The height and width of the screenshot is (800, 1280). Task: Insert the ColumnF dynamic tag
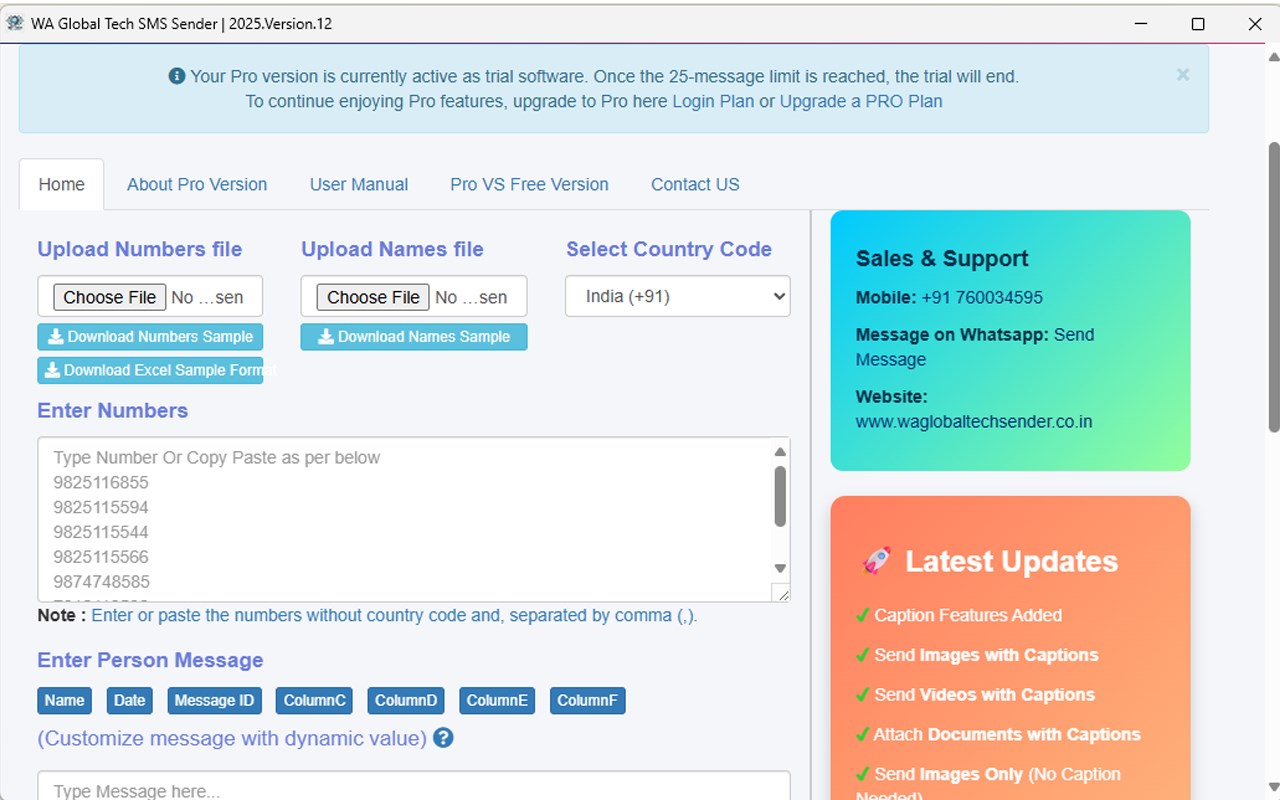click(x=588, y=700)
